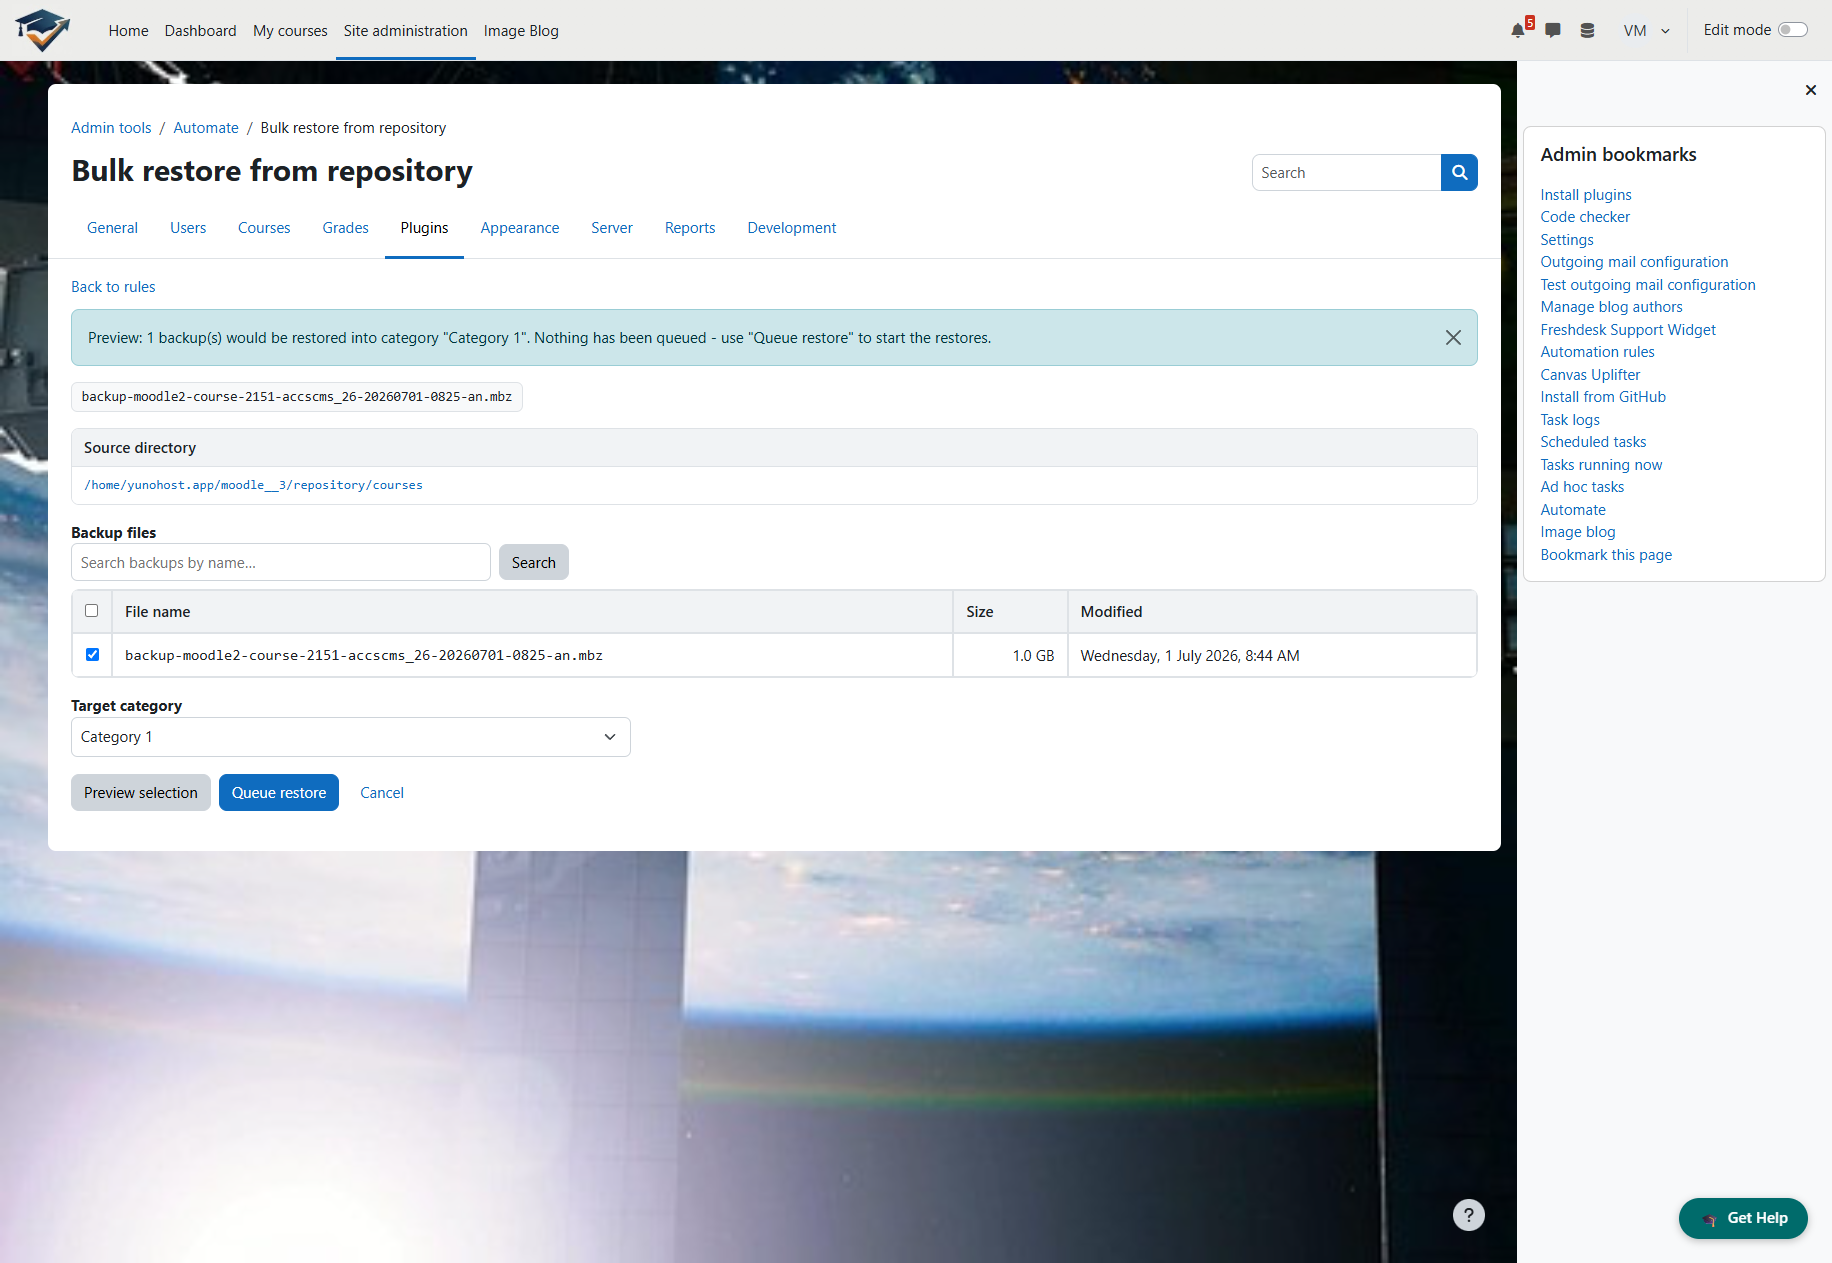This screenshot has height=1263, width=1832.
Task: Open Tasks running now bookmark
Action: 1601,465
